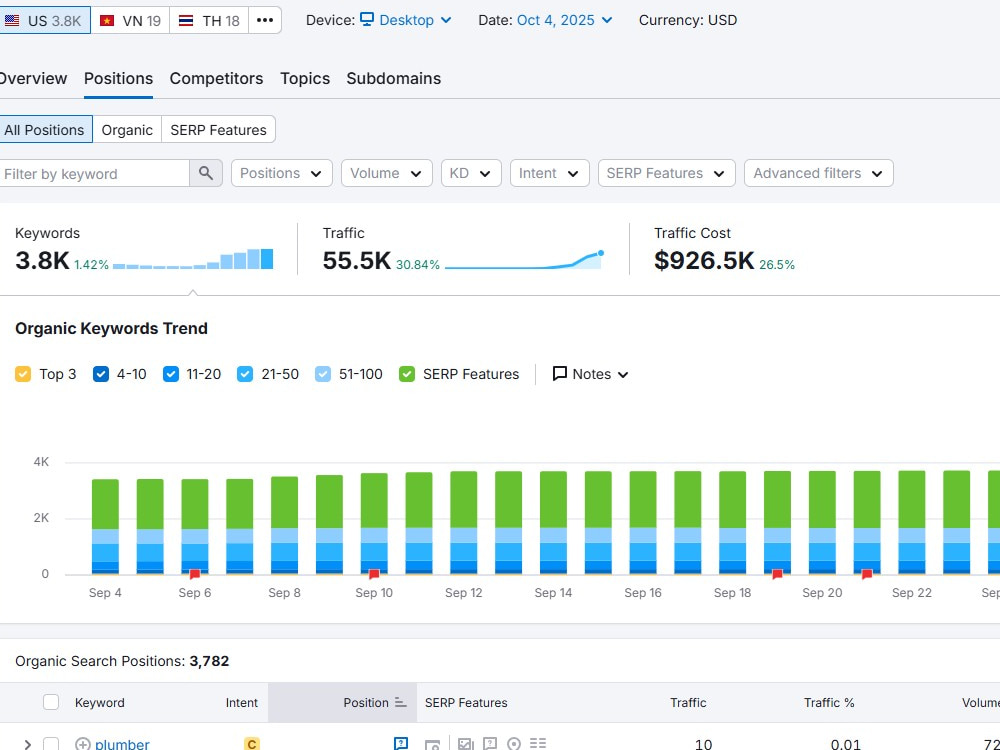Focus the Filter by keyword input
The width and height of the screenshot is (1000, 750).
pos(94,173)
